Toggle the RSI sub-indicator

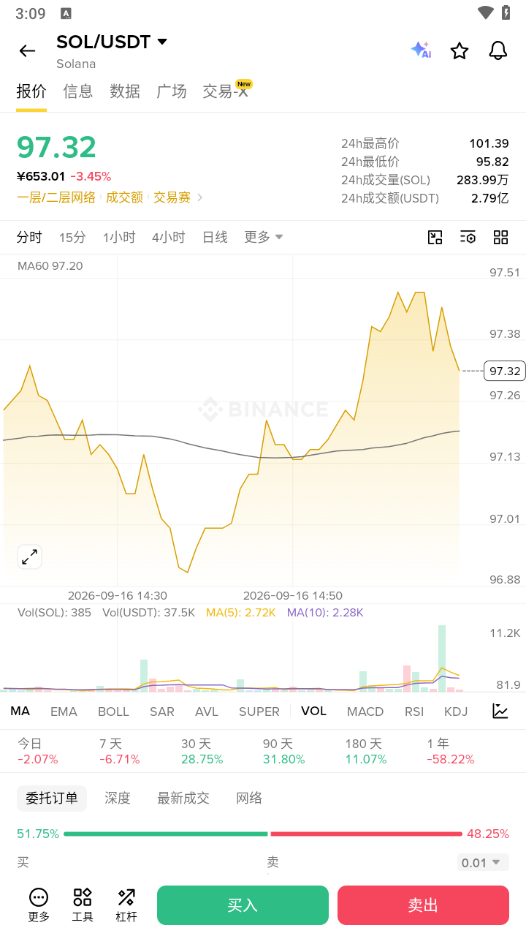tap(414, 711)
